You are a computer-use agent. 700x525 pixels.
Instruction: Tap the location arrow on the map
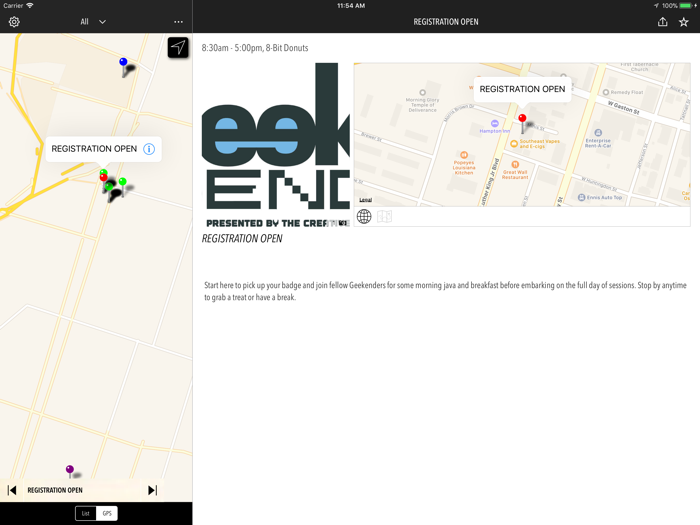178,47
